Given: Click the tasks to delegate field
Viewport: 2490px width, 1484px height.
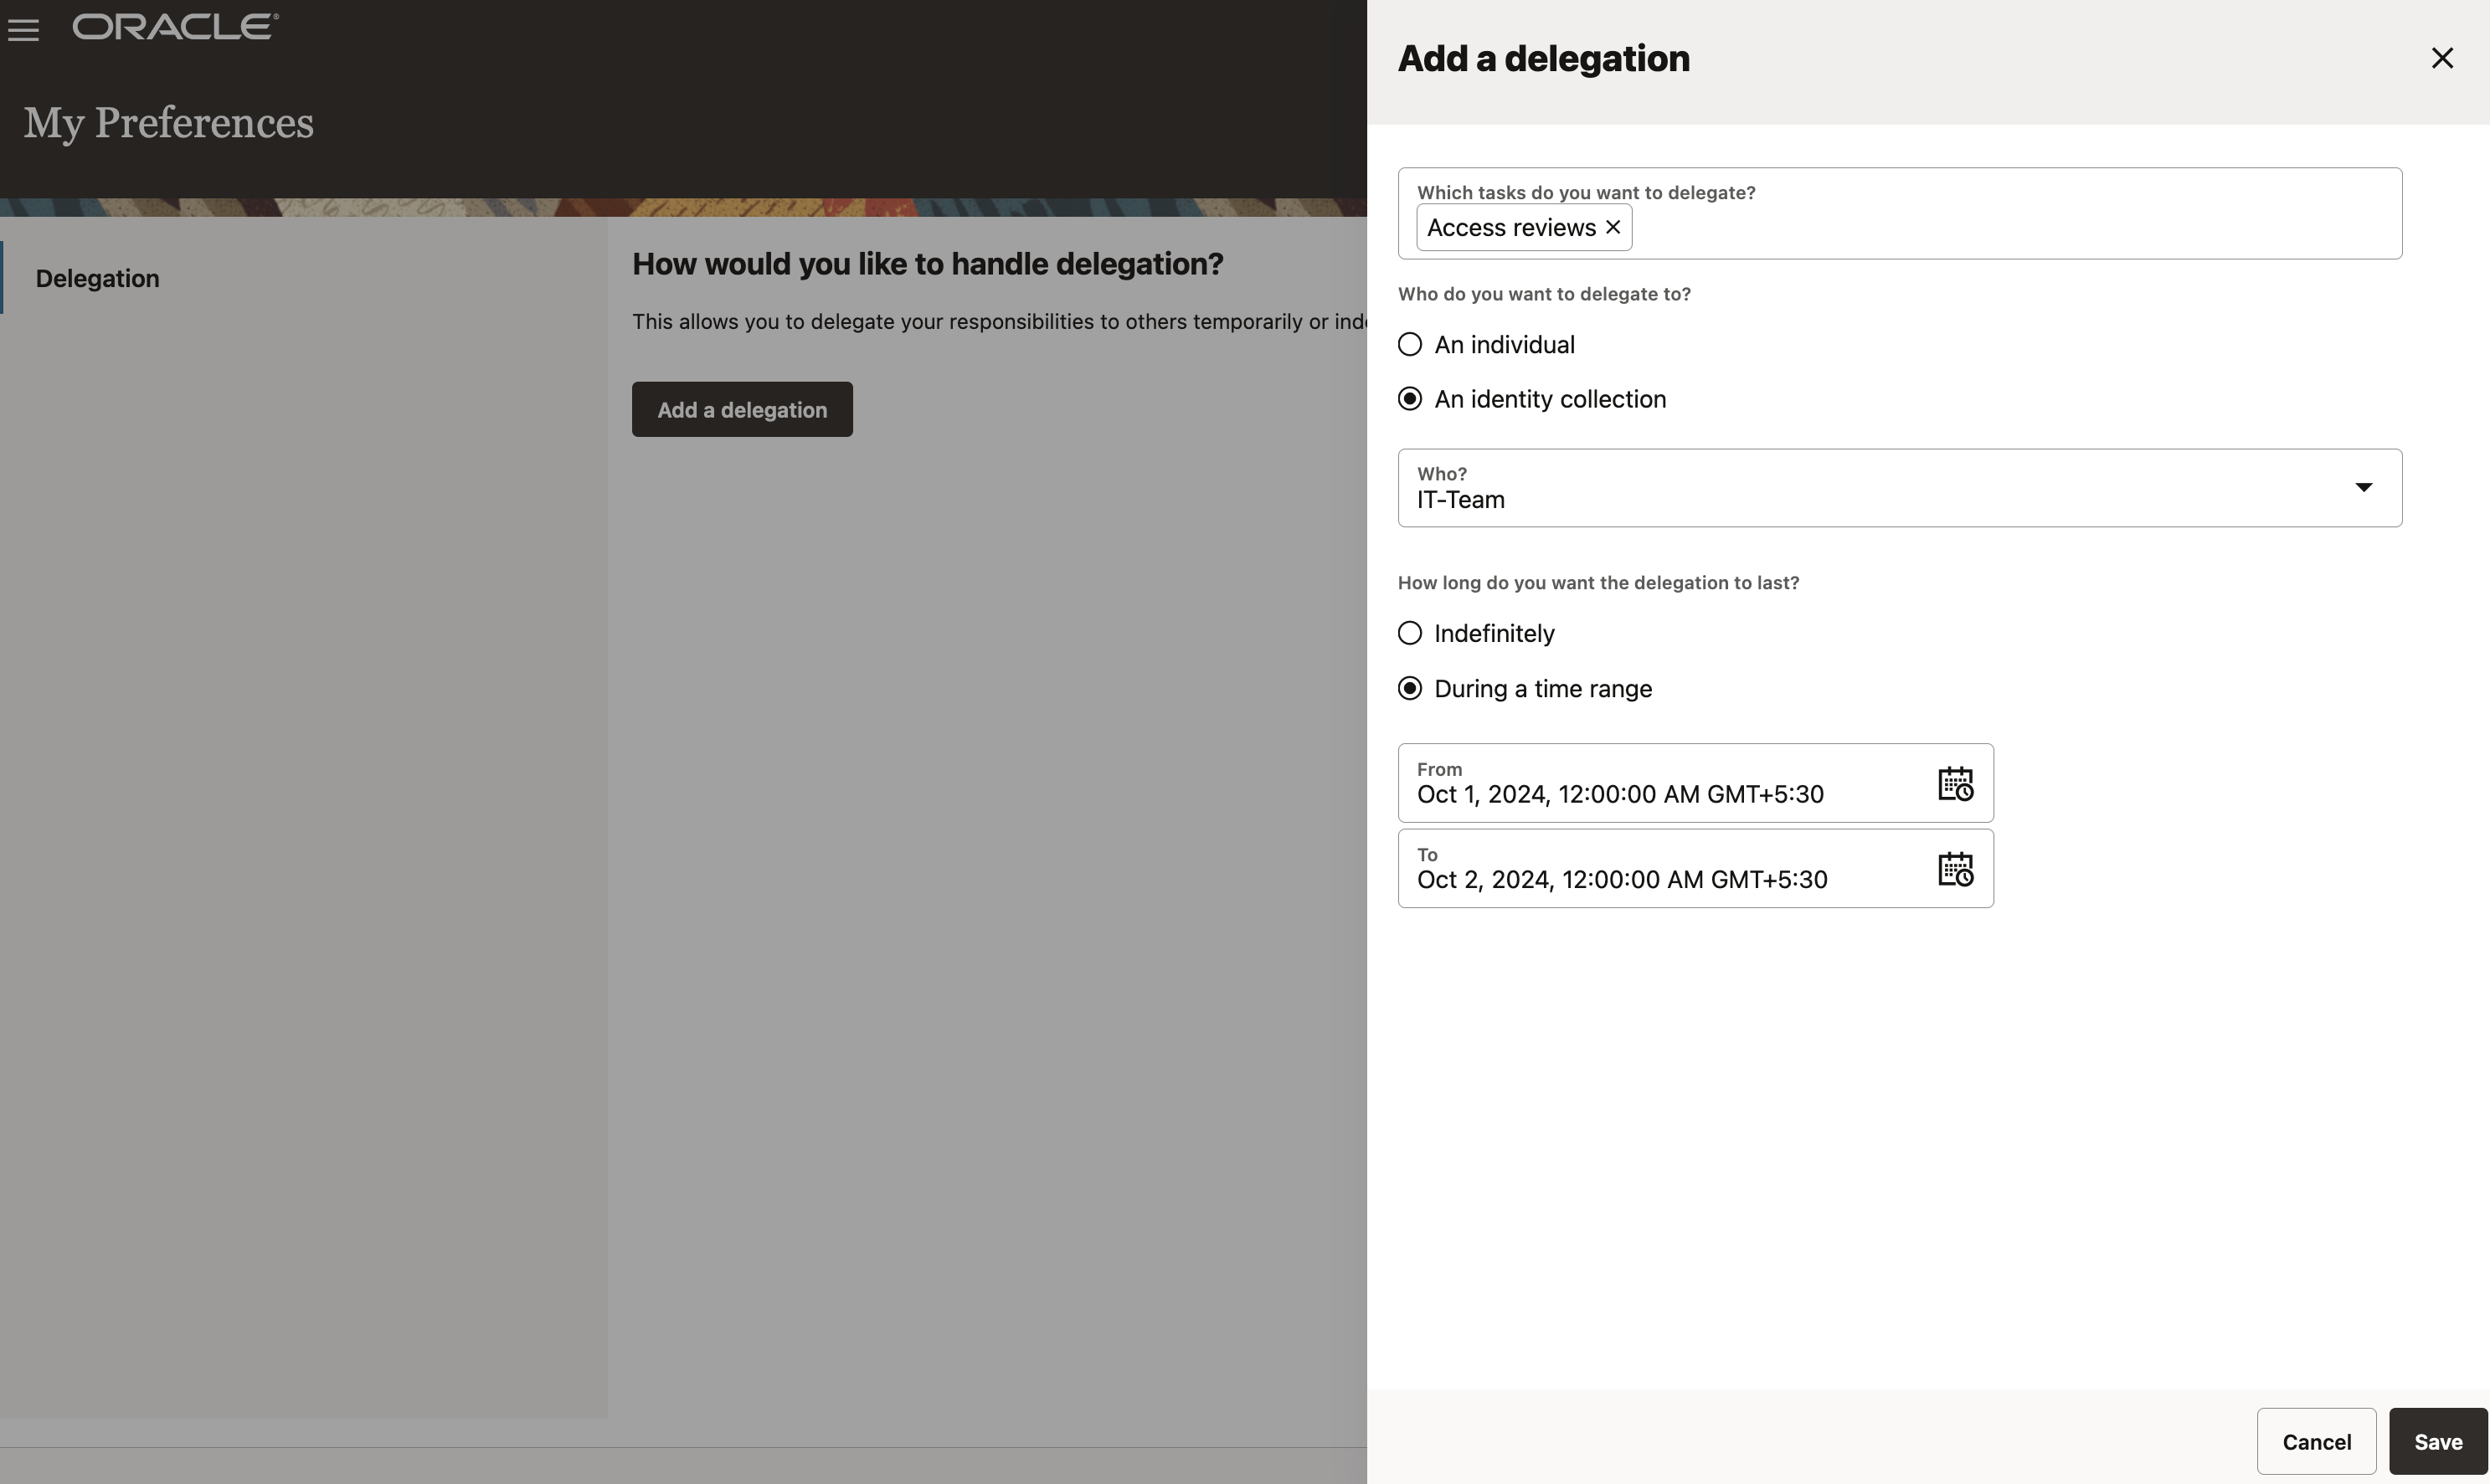Looking at the screenshot, I should pos(2000,228).
